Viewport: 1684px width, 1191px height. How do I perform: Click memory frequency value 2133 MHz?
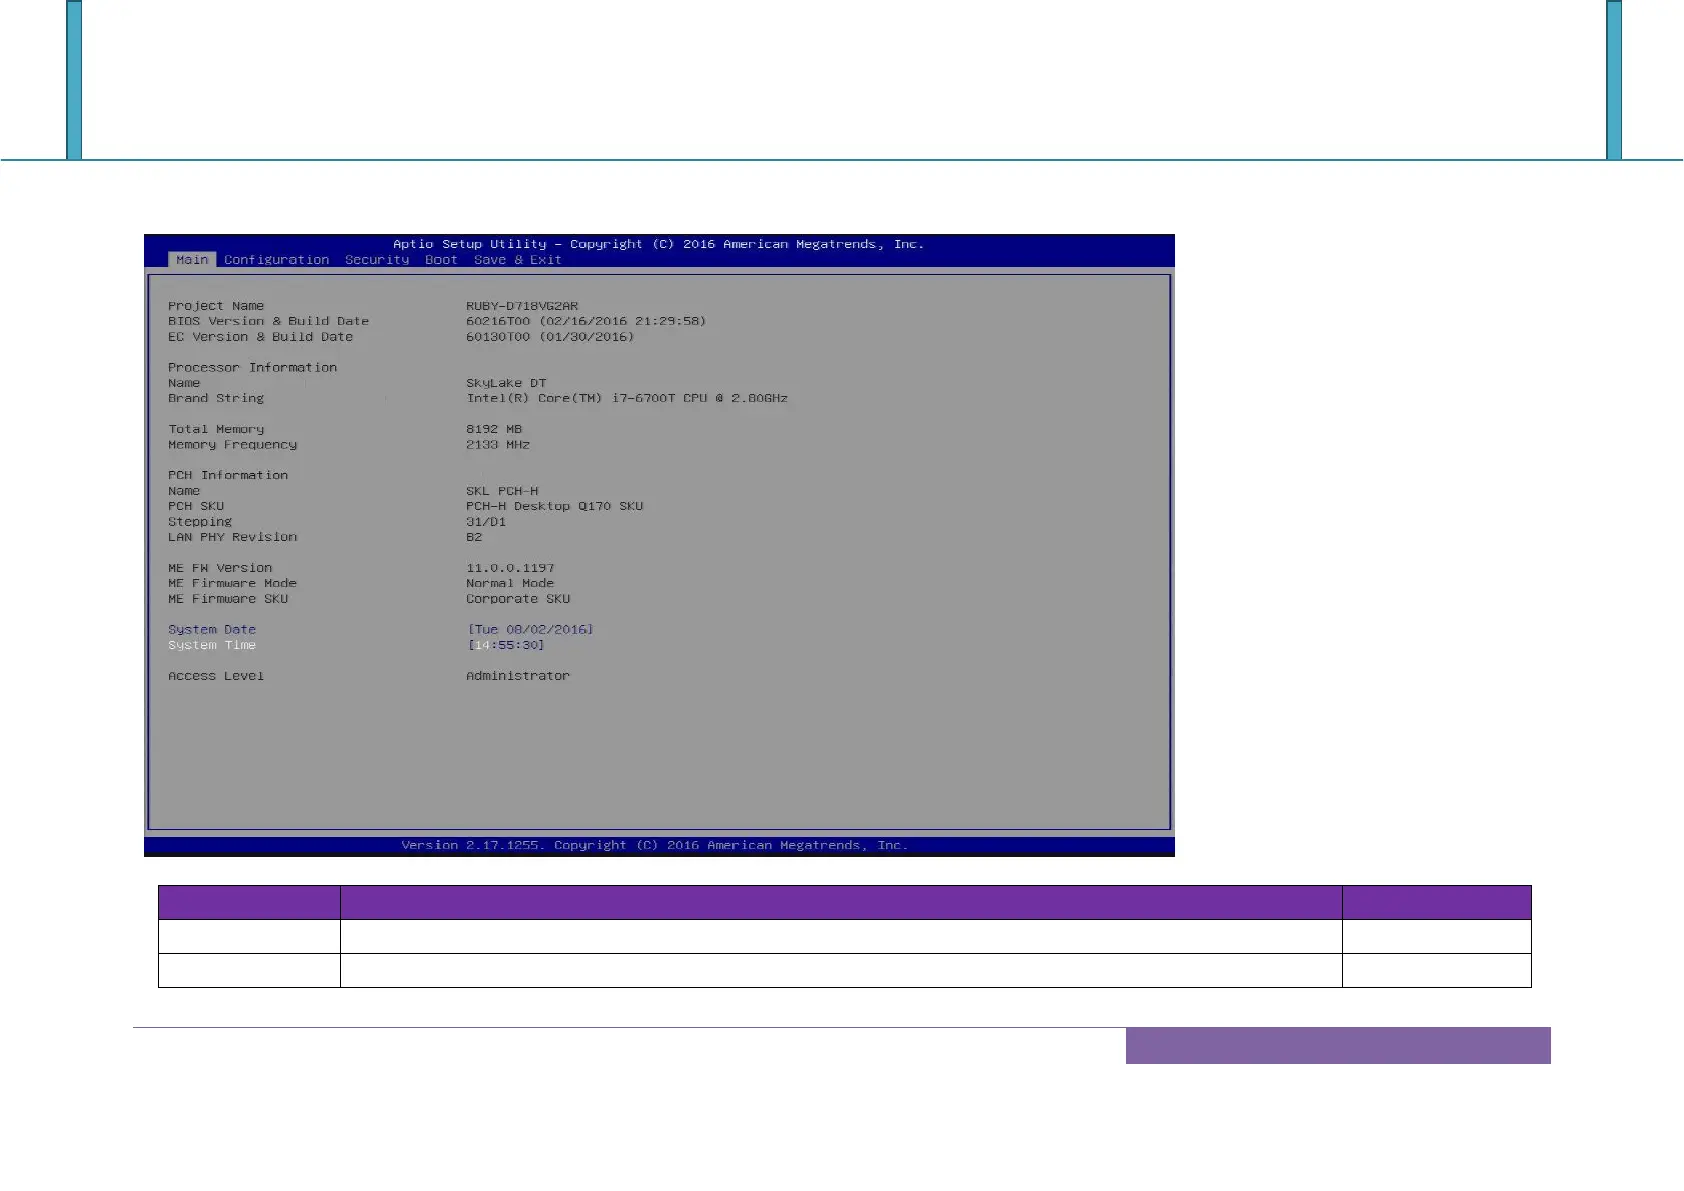pos(498,445)
